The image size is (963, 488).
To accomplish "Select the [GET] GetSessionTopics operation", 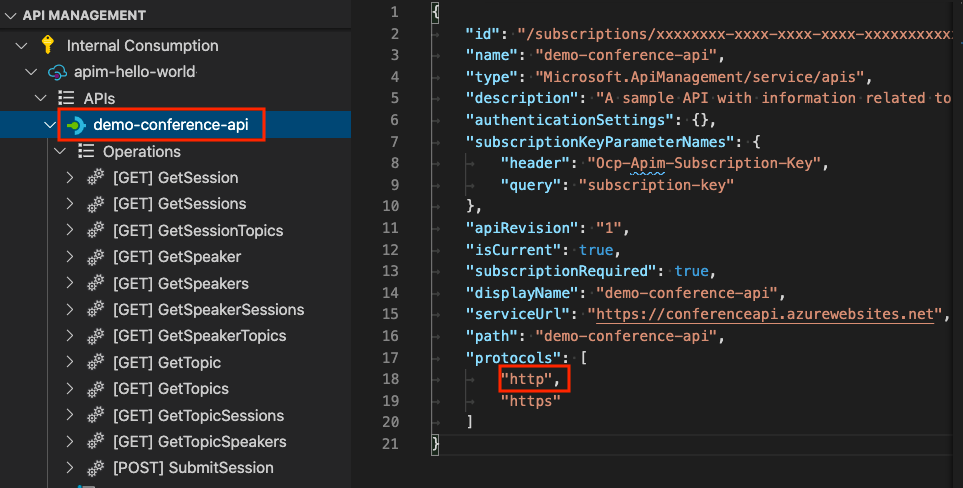I will tap(198, 230).
